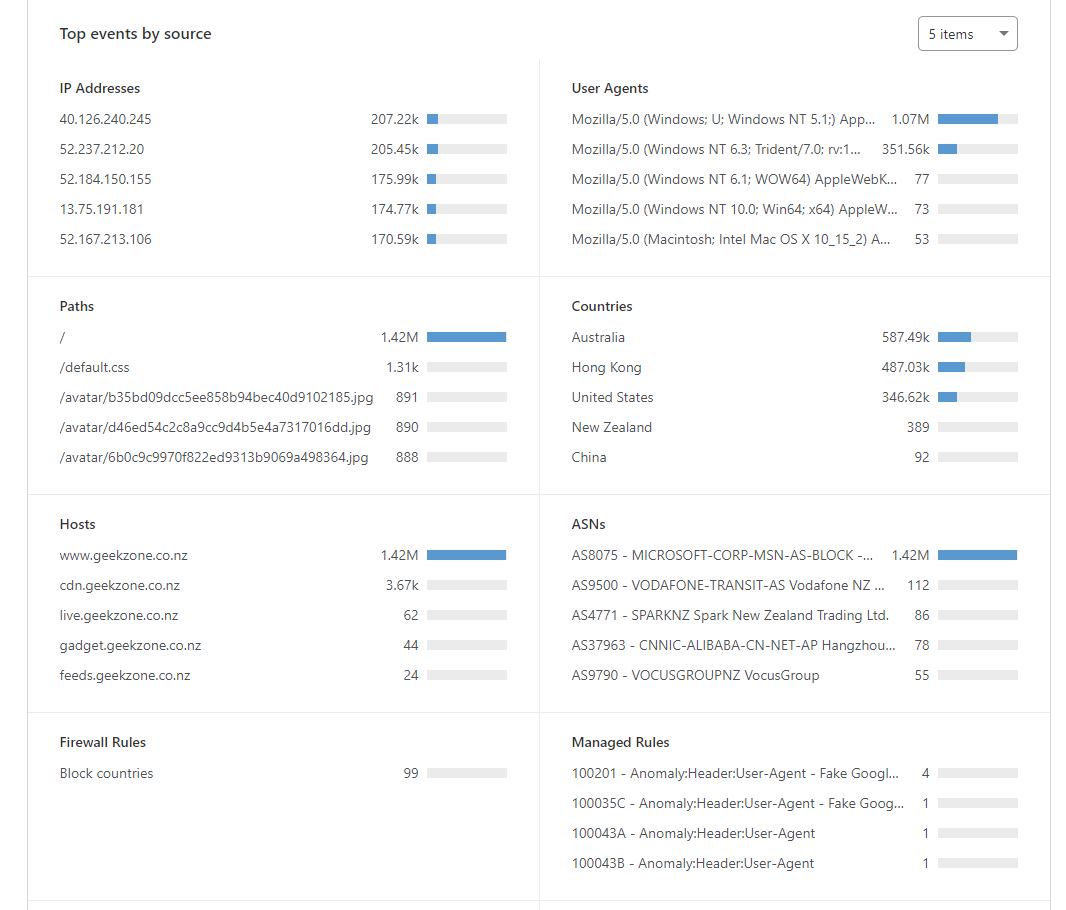Click AS8075 Microsoft ASN entry
Viewport: 1066px width, 910px height.
pyautogui.click(x=722, y=555)
